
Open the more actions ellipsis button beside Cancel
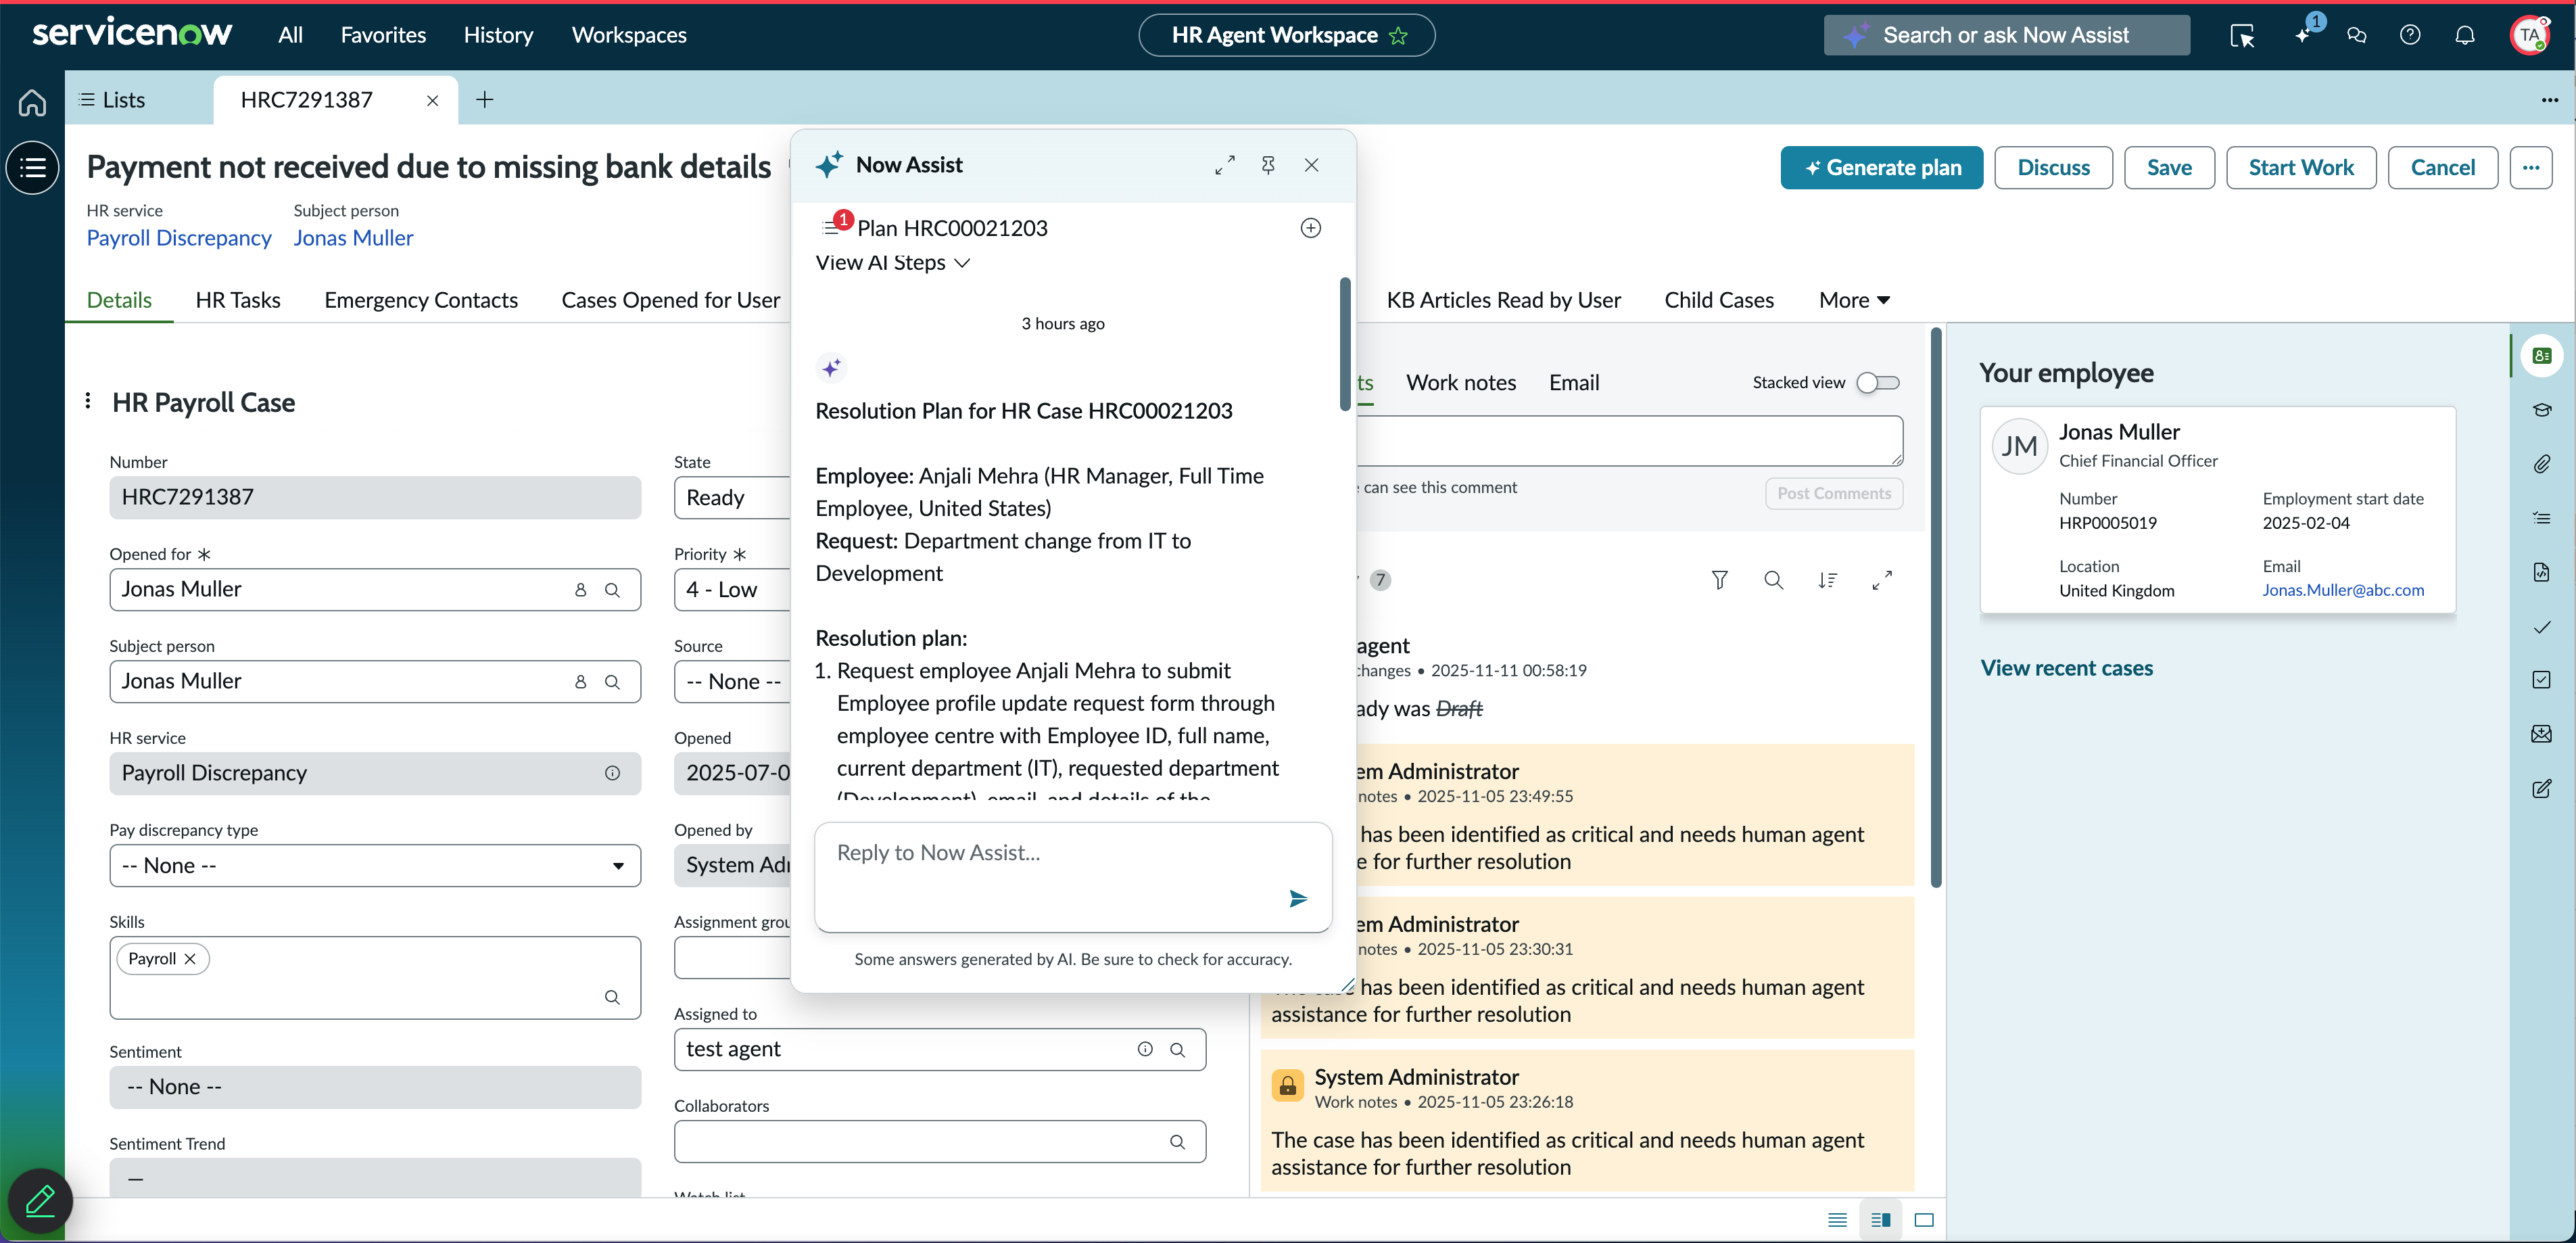pos(2530,168)
